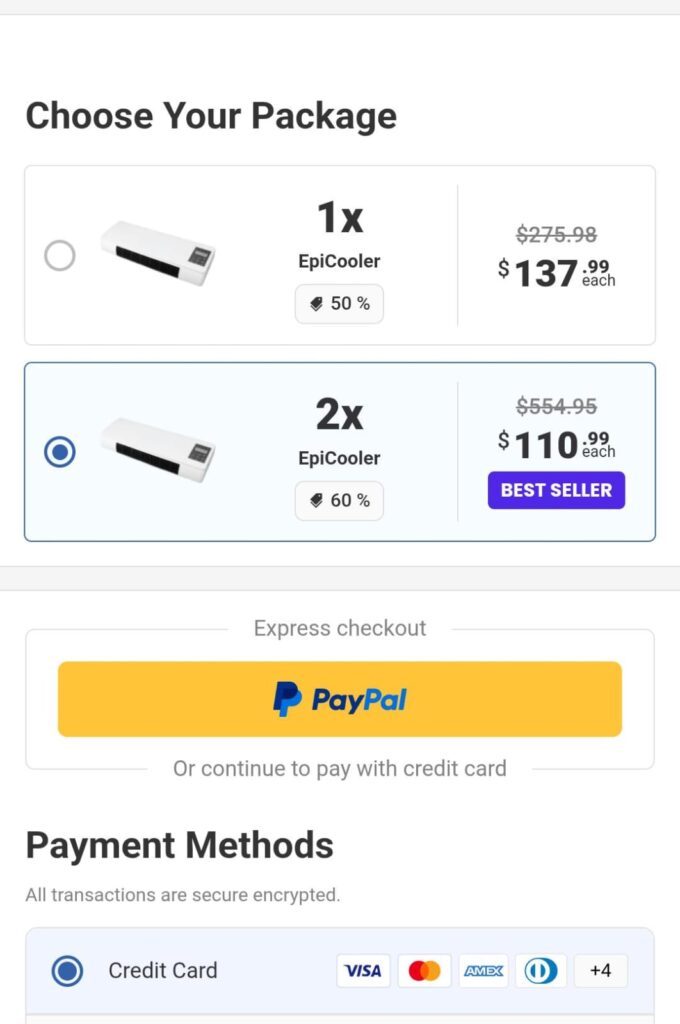This screenshot has height=1024, width=680.
Task: Click the Credit Card label text
Action: tap(163, 970)
